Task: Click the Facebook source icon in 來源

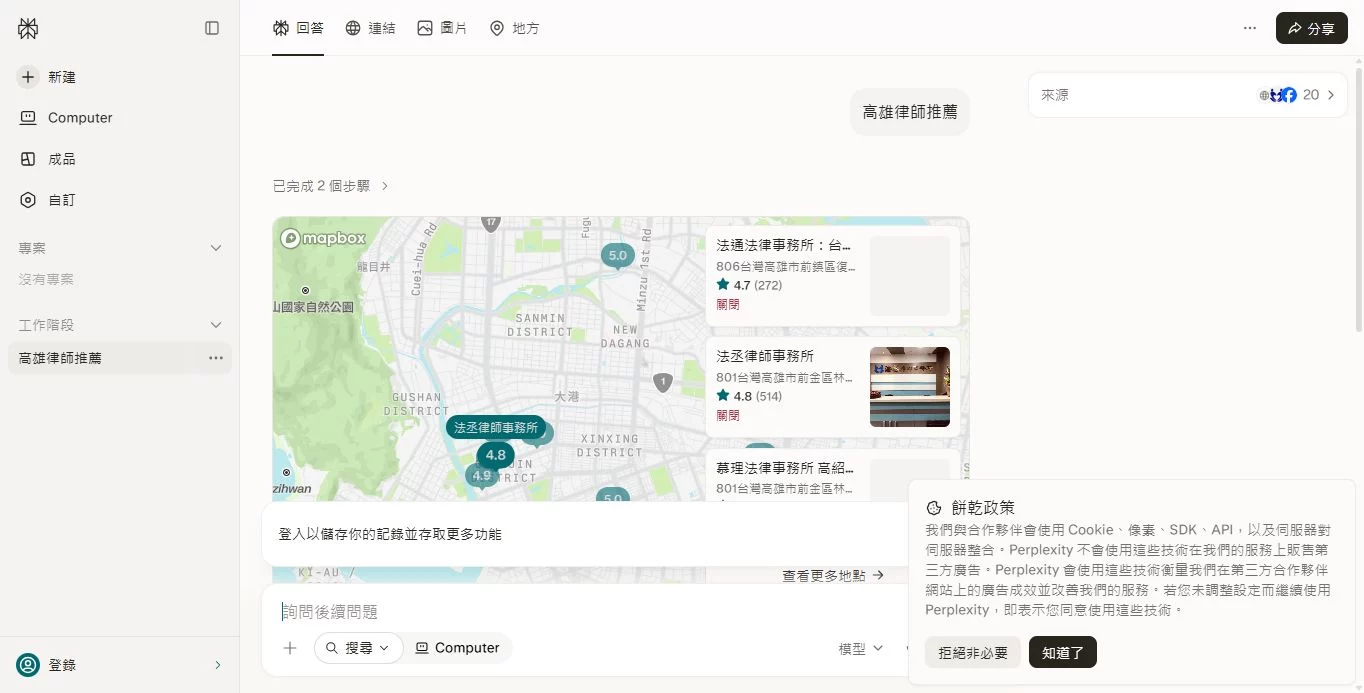Action: coord(1289,95)
